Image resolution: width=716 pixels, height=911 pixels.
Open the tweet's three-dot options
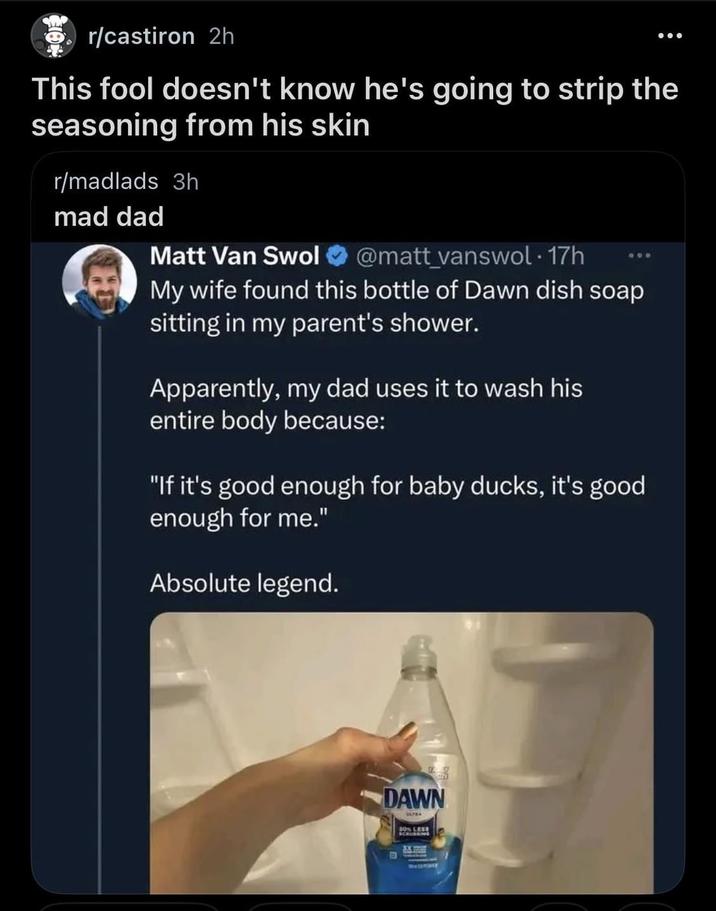click(636, 256)
